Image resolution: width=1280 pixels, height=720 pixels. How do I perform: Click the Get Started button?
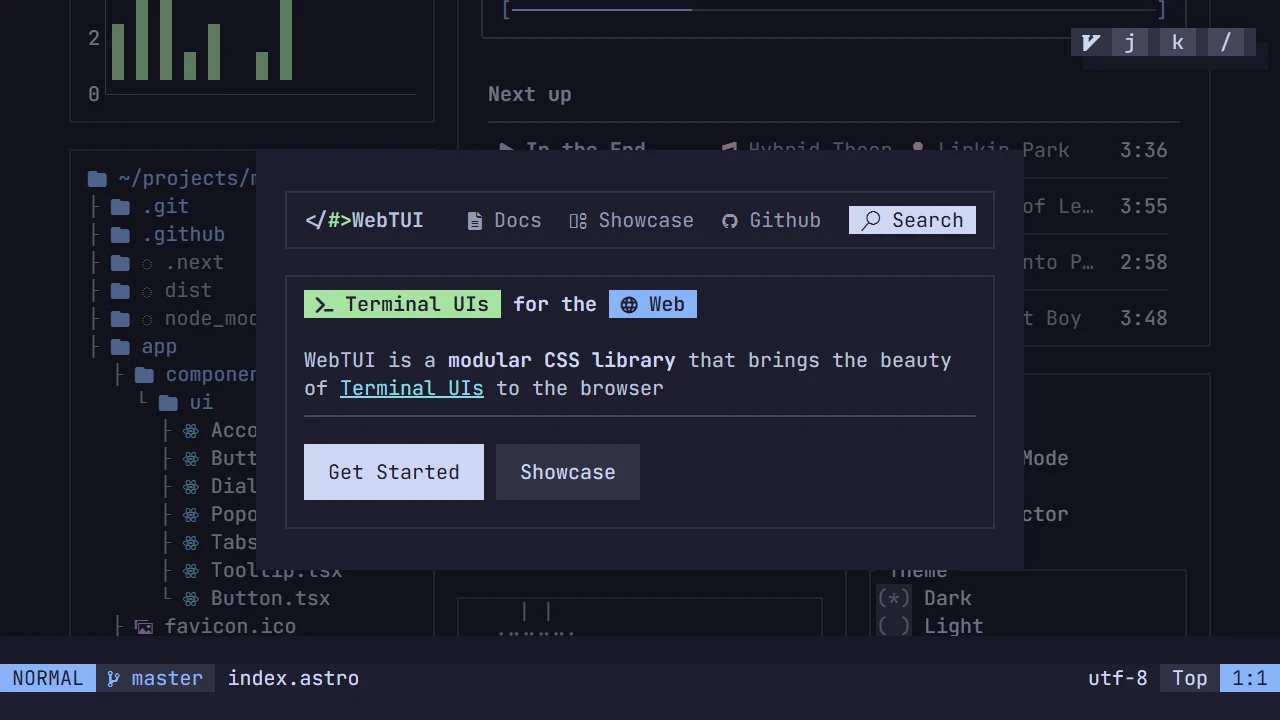393,471
